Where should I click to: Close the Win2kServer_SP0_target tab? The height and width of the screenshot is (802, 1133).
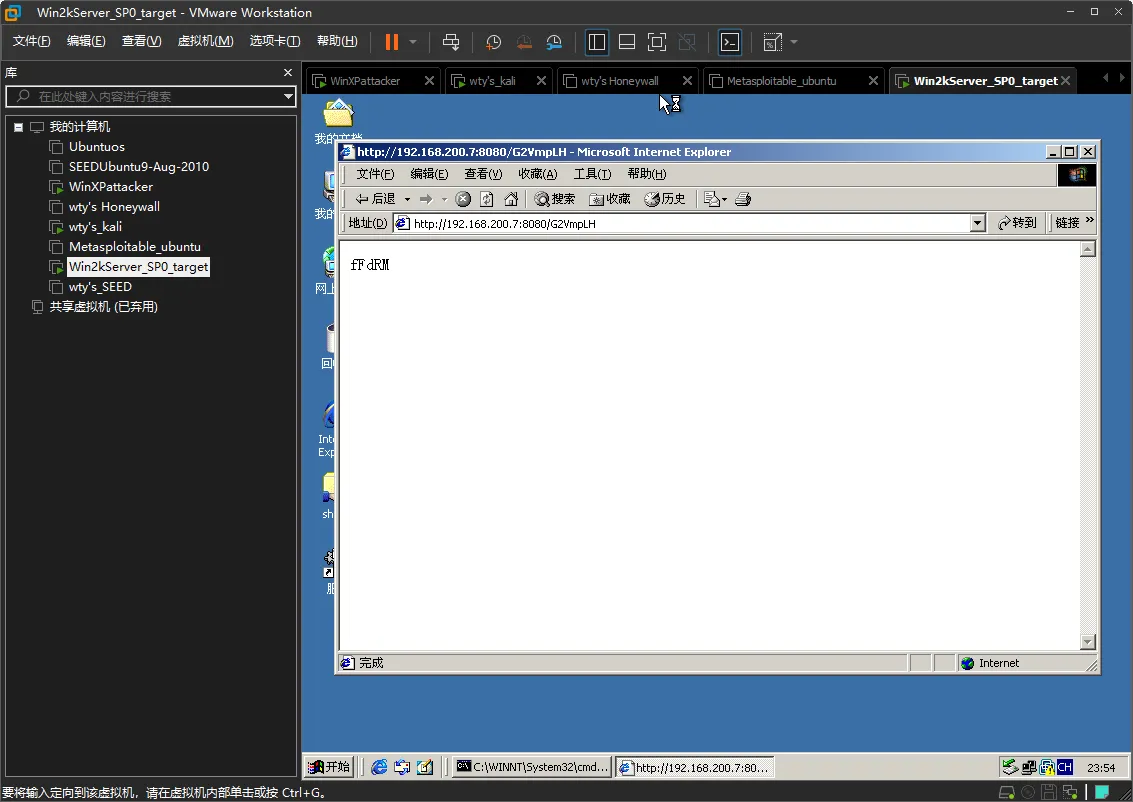tap(1065, 81)
